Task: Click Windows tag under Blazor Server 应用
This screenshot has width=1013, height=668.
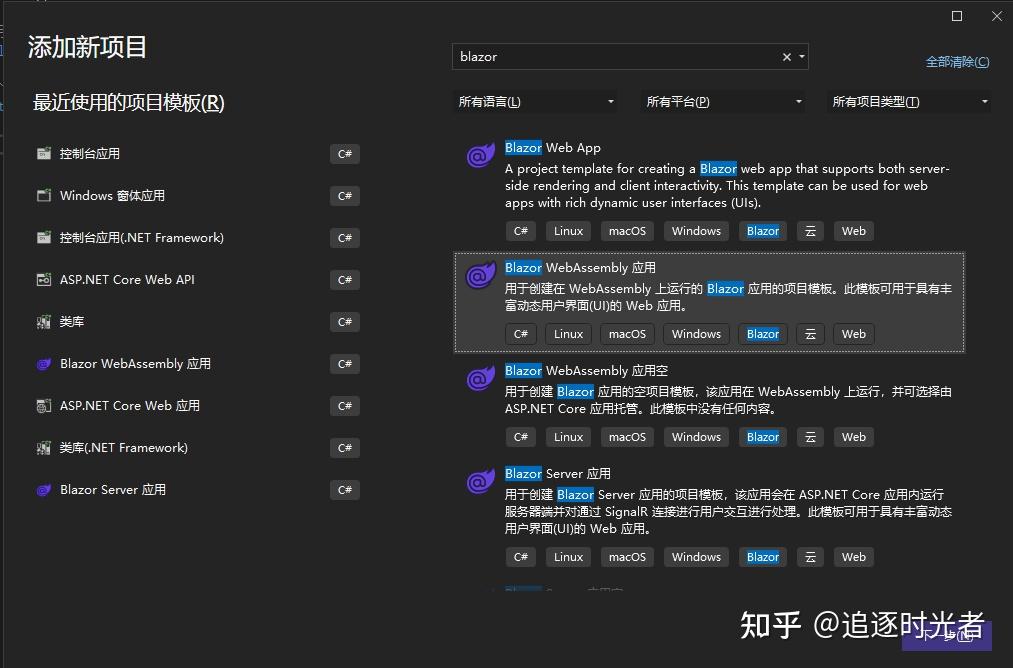Action: click(696, 557)
